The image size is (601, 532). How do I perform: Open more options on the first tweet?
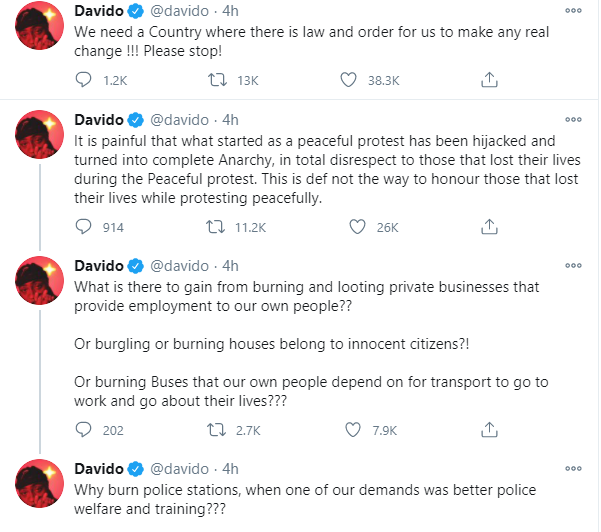[573, 10]
